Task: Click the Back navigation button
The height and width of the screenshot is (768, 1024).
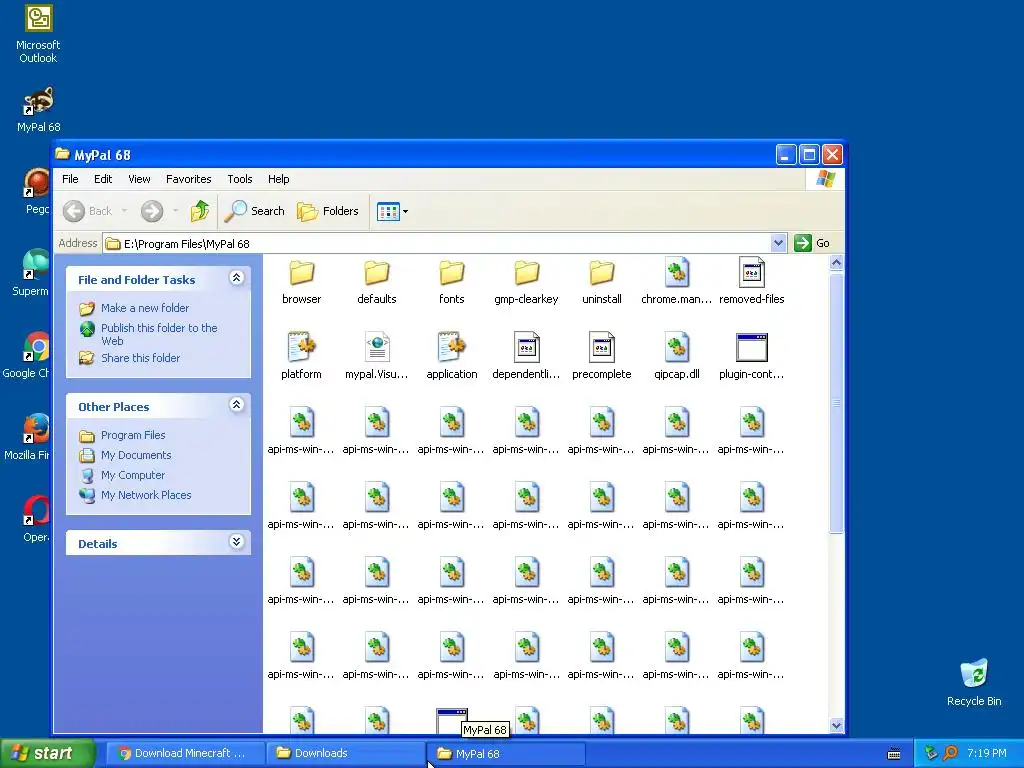Action: point(88,211)
